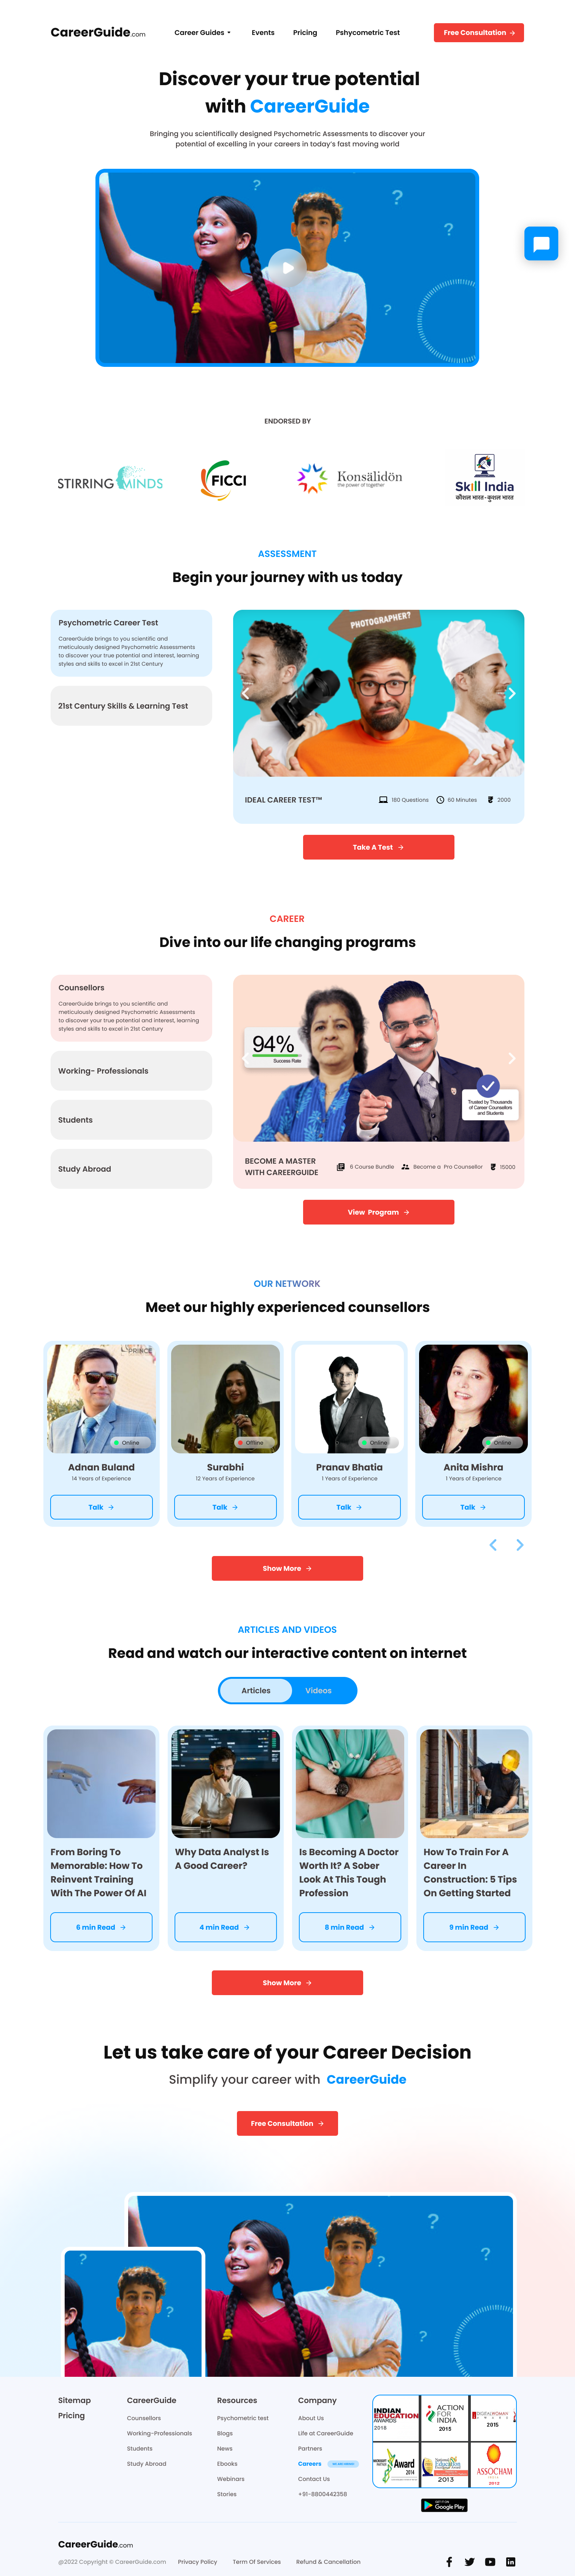The width and height of the screenshot is (575, 2576).
Task: Expand 21st Century Skills & Learning Test
Action: point(131,705)
